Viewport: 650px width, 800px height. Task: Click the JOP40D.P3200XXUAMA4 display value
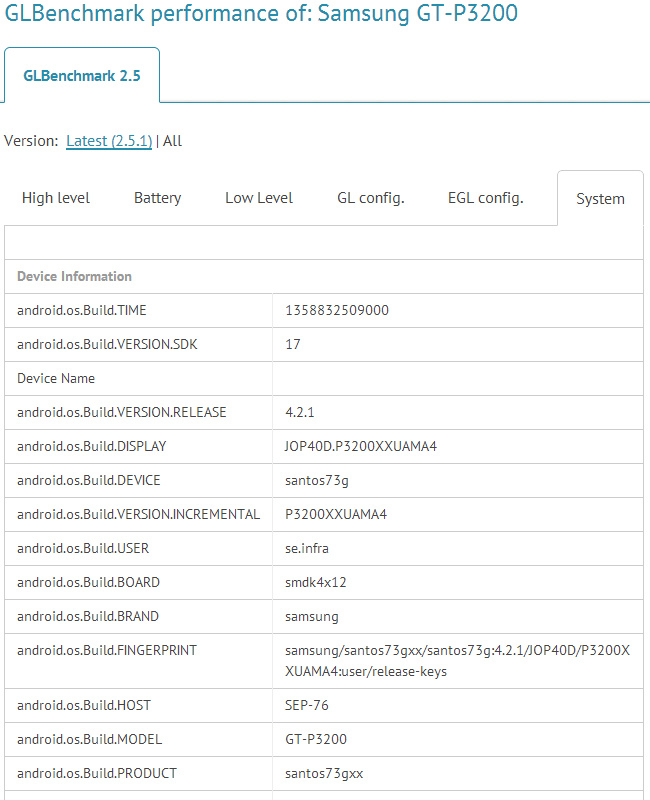pyautogui.click(x=361, y=446)
